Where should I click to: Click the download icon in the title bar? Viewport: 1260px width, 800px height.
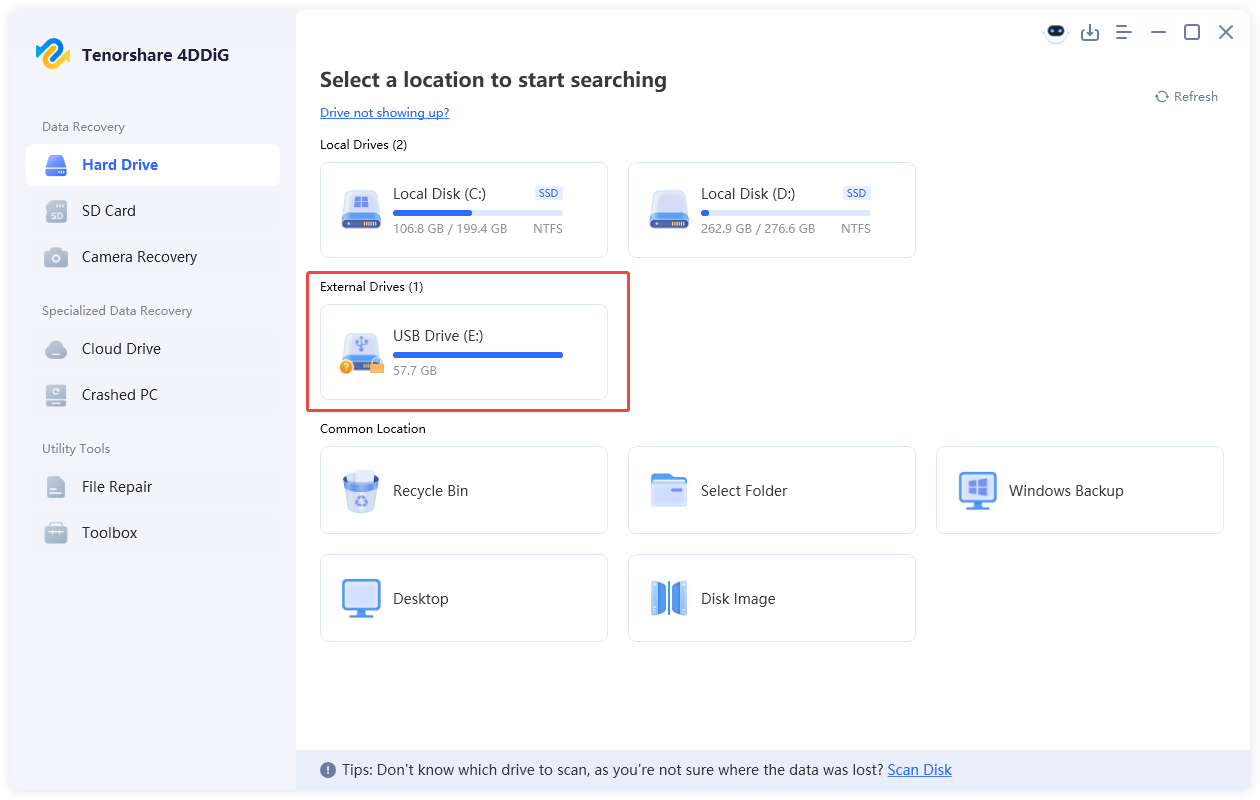[x=1090, y=32]
